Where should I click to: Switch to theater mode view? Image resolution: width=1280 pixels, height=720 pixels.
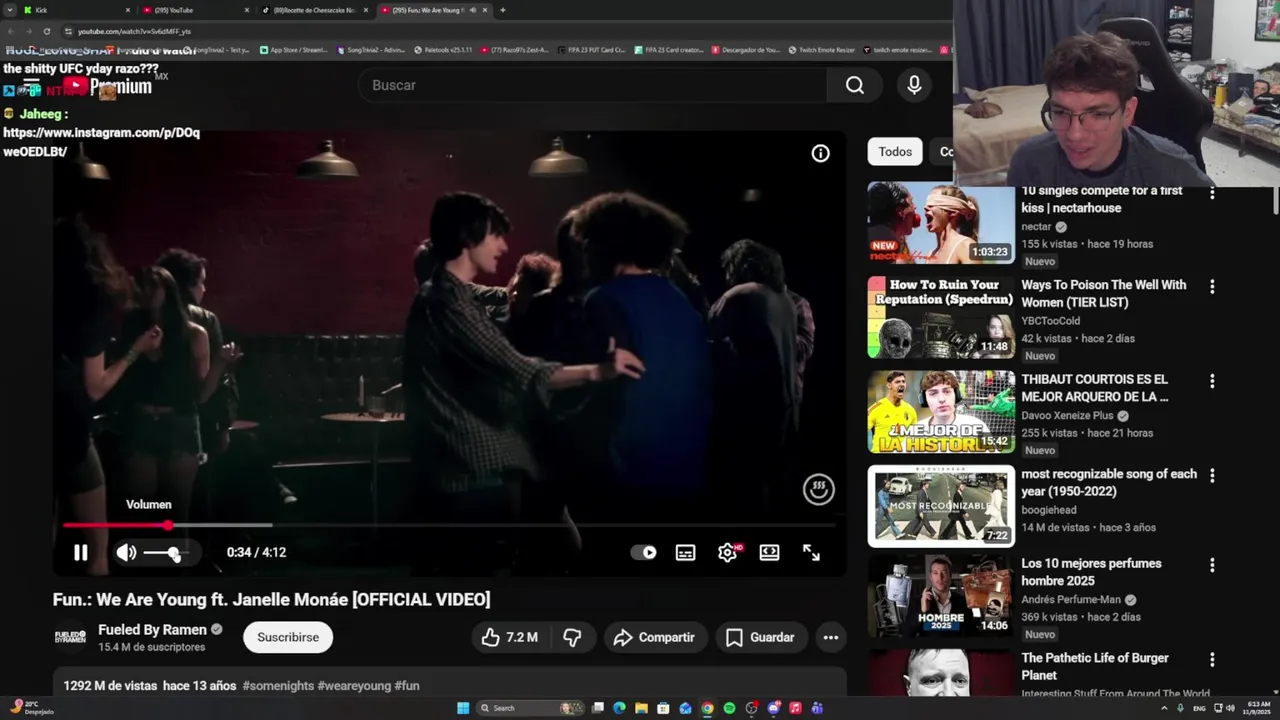769,552
